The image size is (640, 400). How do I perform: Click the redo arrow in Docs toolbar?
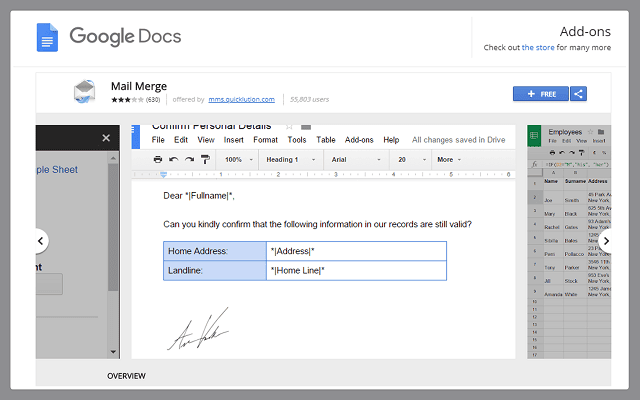[x=189, y=160]
